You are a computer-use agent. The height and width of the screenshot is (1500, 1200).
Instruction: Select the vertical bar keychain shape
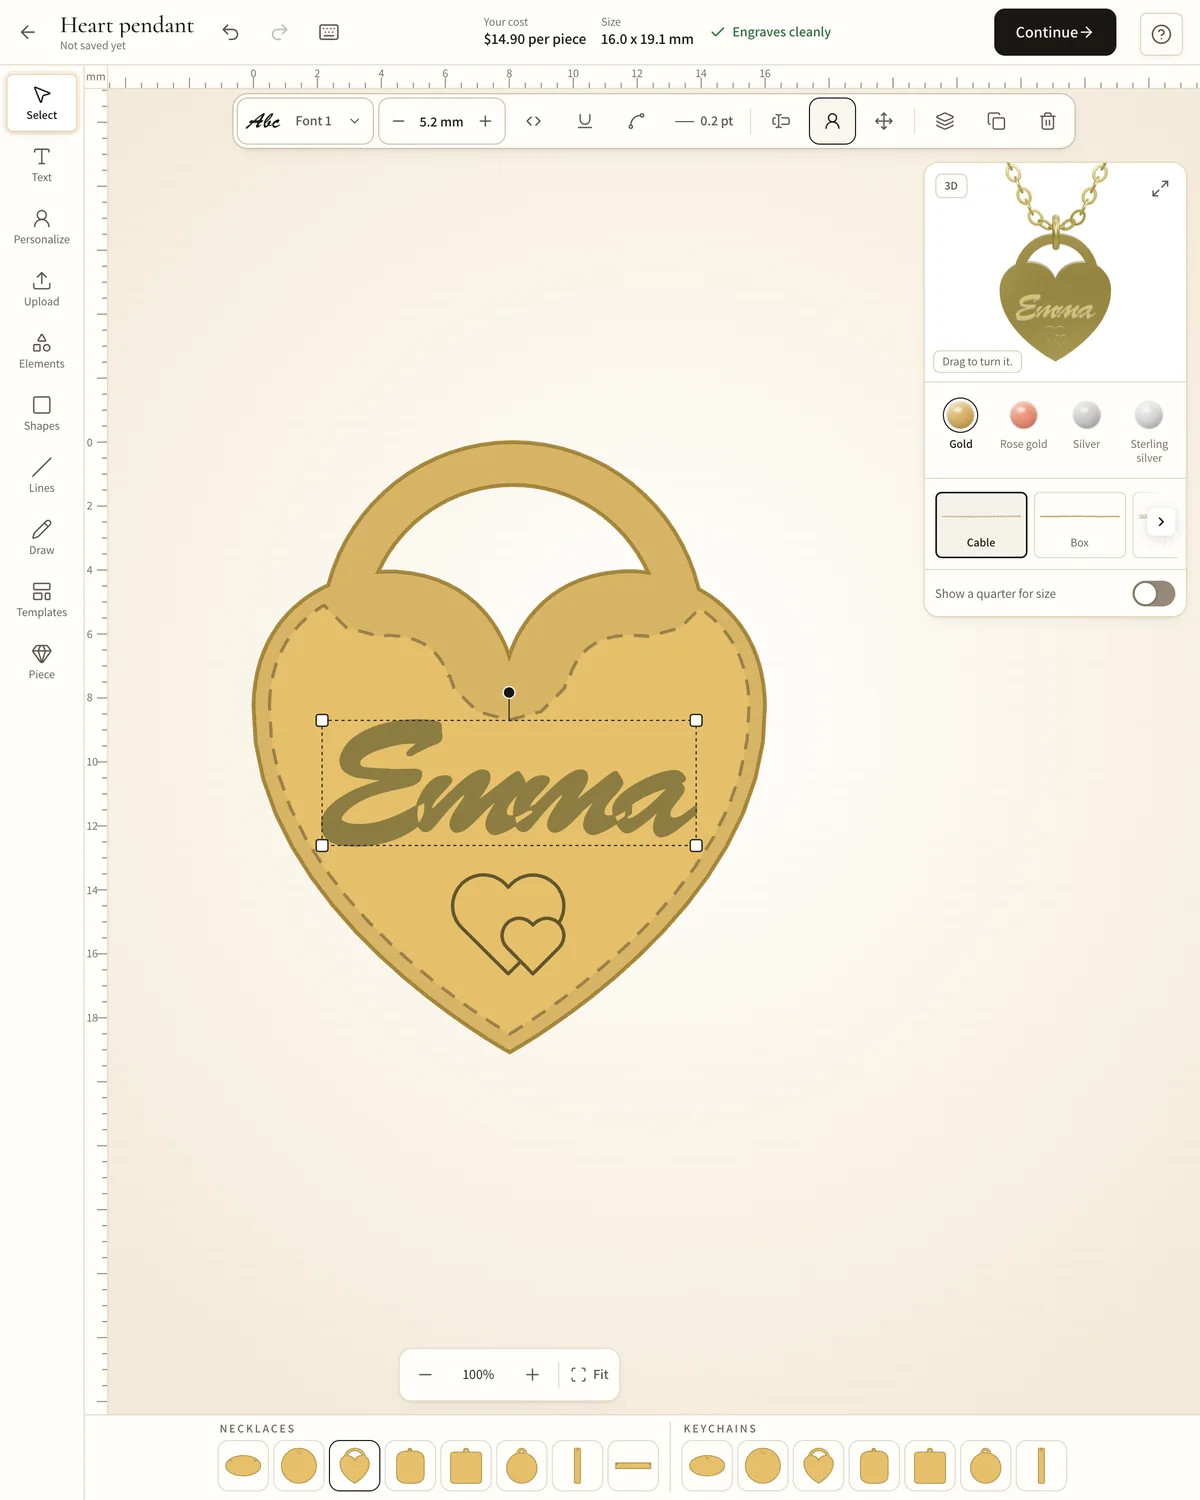point(1041,1466)
